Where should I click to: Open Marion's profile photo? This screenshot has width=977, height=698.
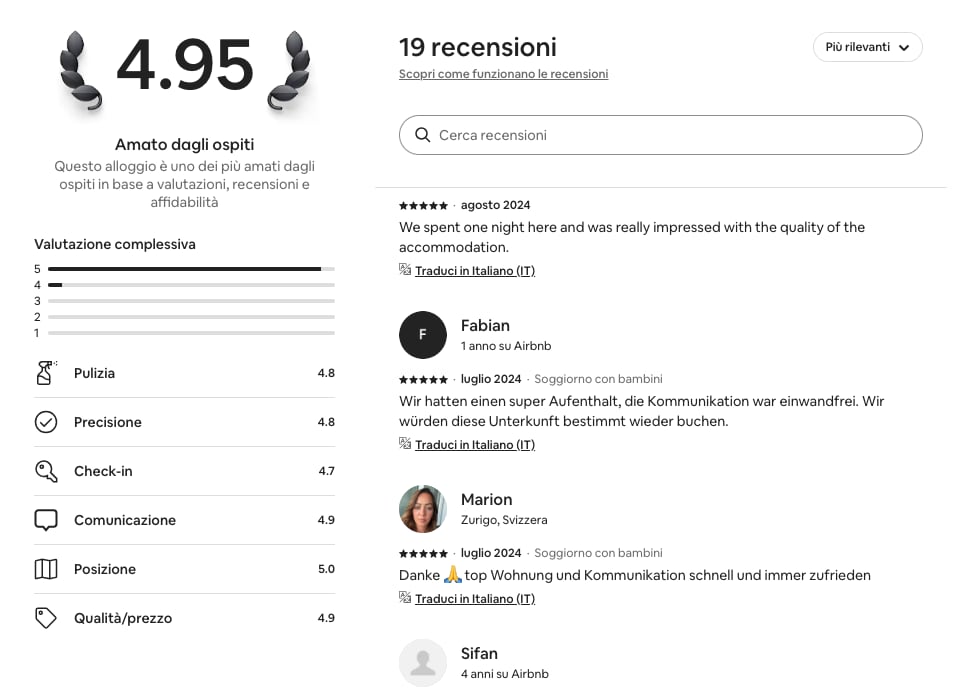pyautogui.click(x=422, y=509)
